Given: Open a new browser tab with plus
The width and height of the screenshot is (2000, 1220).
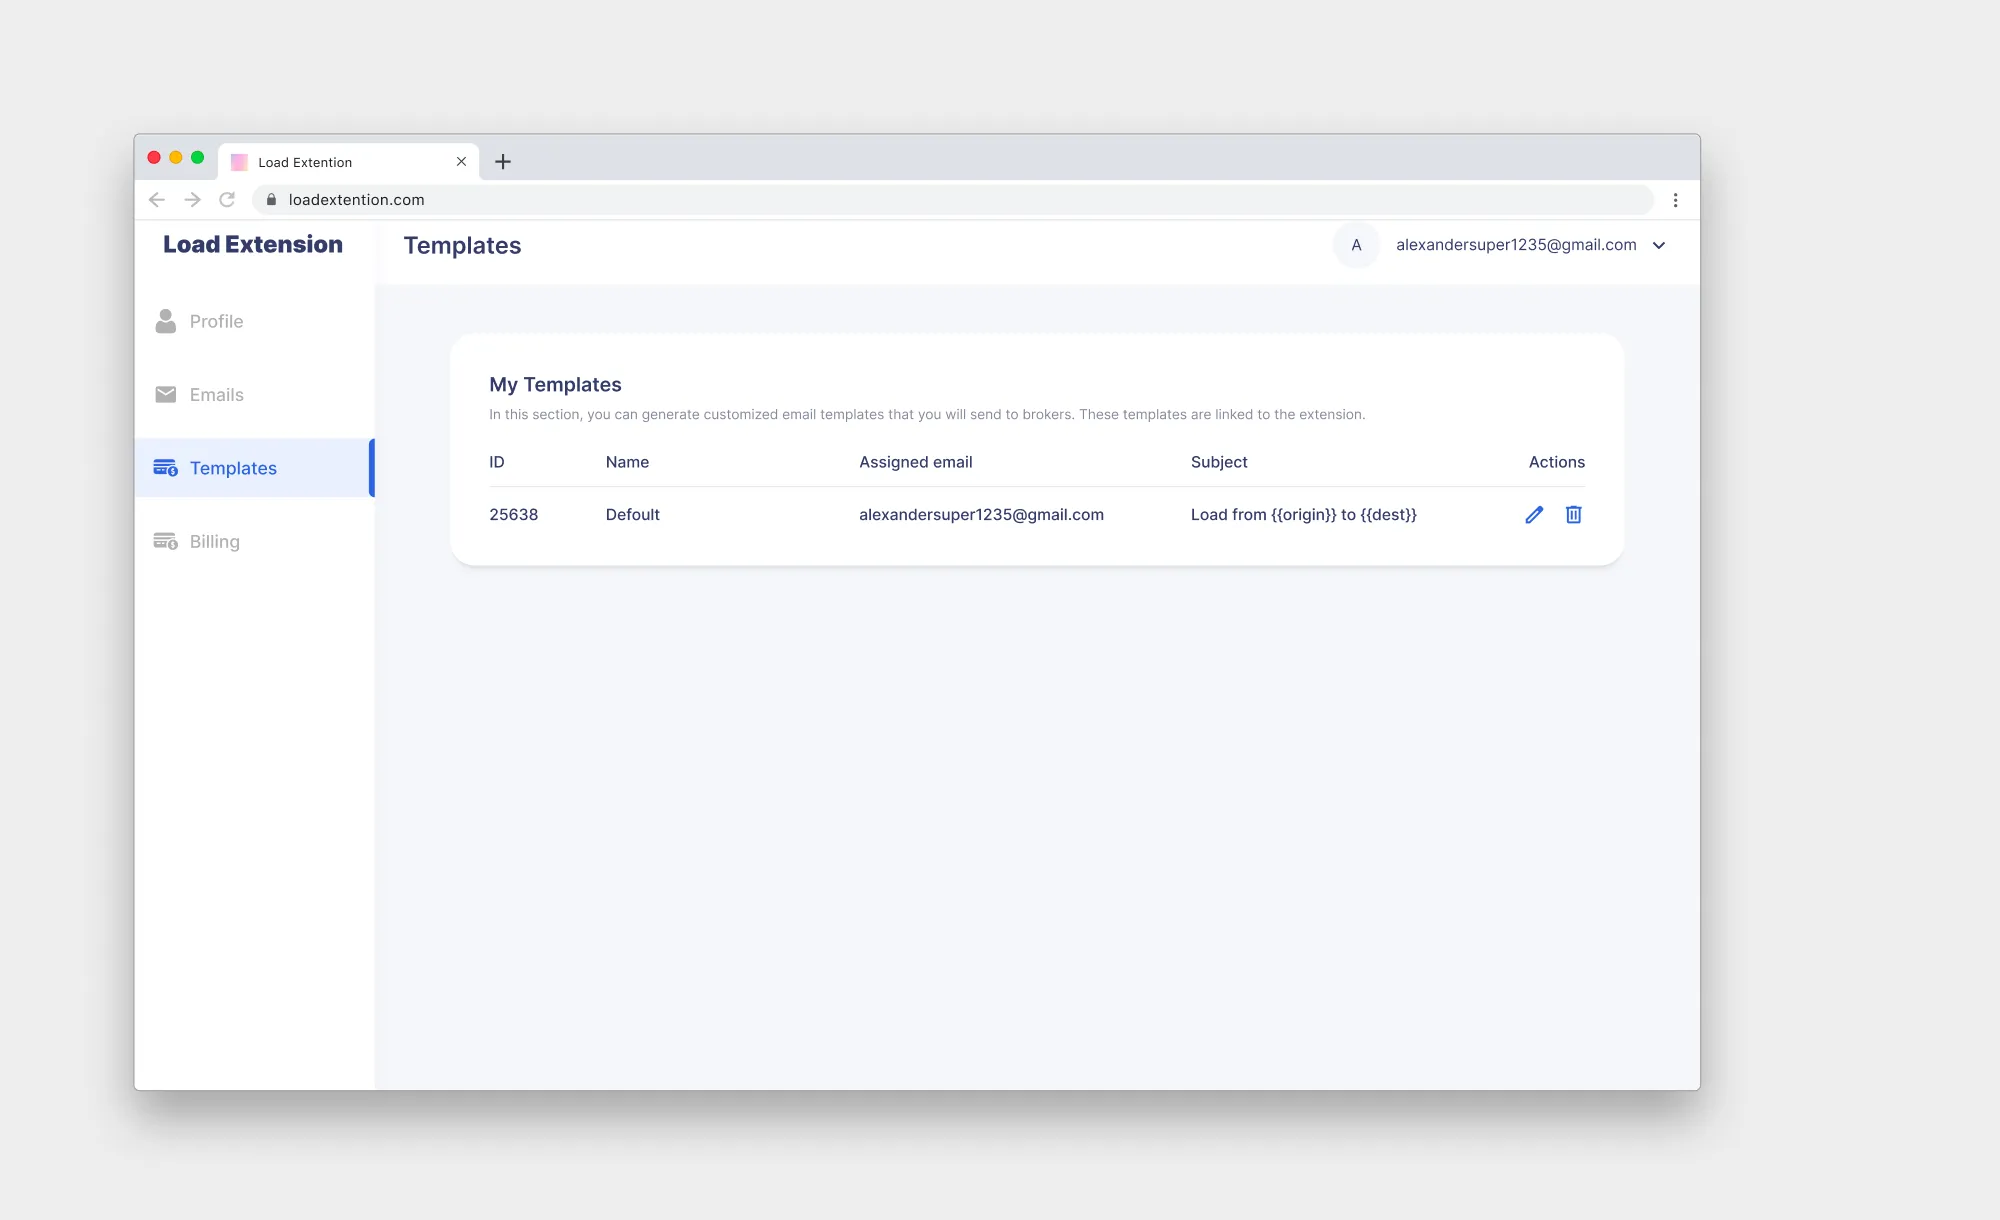Looking at the screenshot, I should coord(503,162).
